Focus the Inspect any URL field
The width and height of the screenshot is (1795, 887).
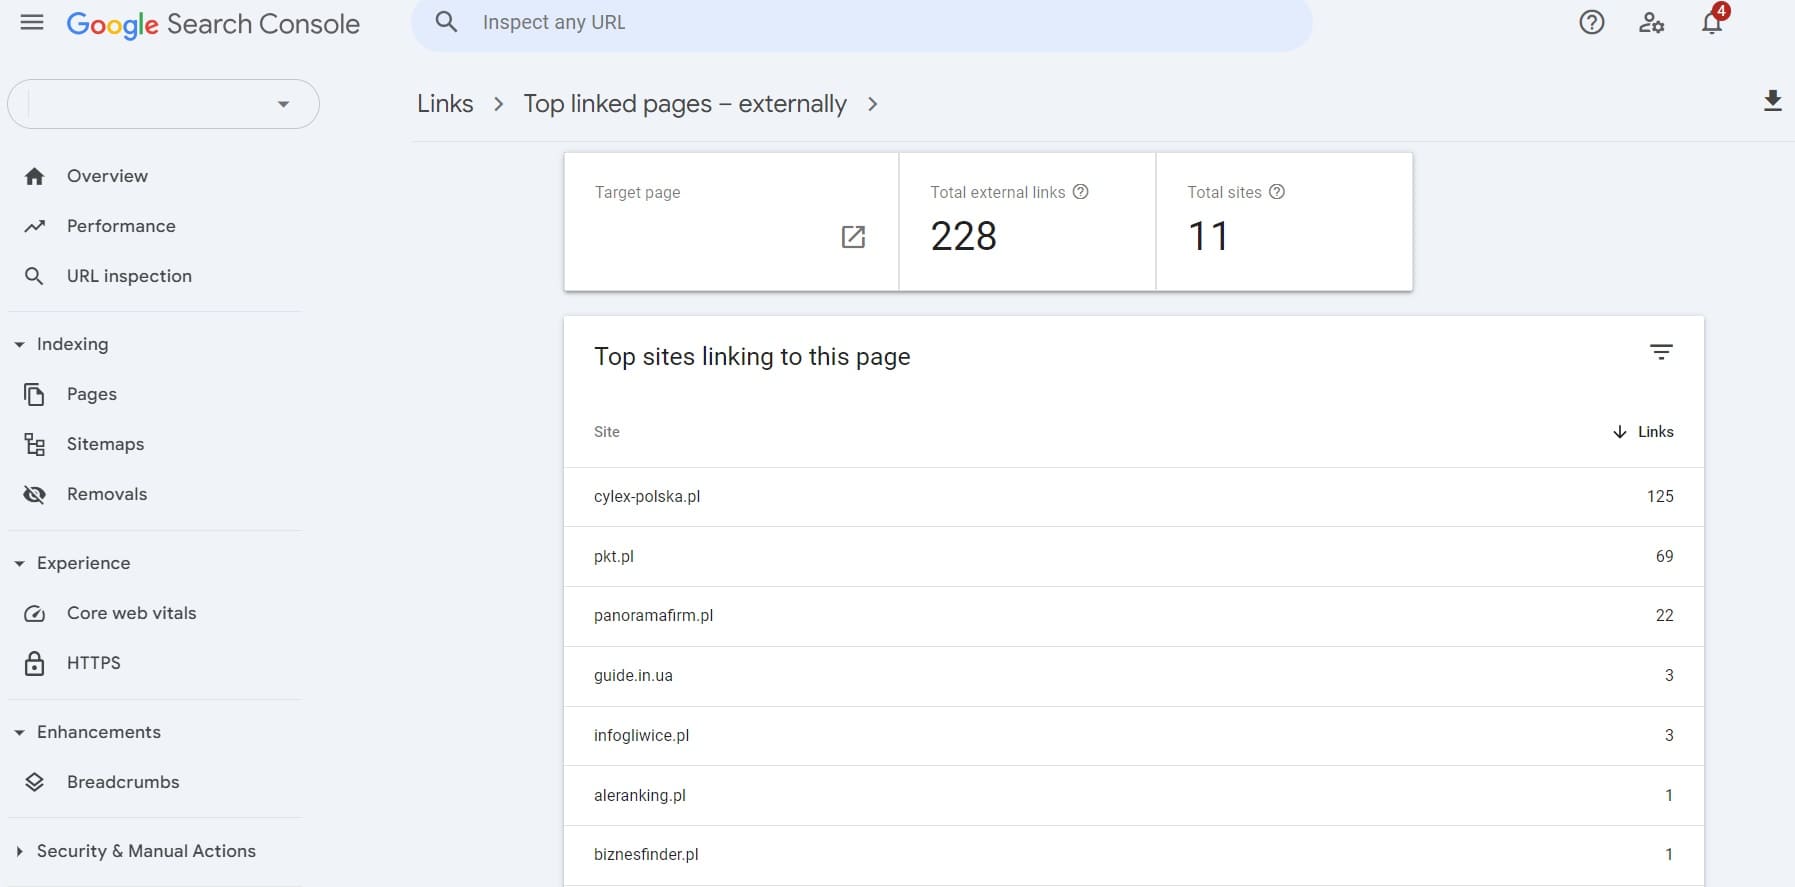coord(861,23)
